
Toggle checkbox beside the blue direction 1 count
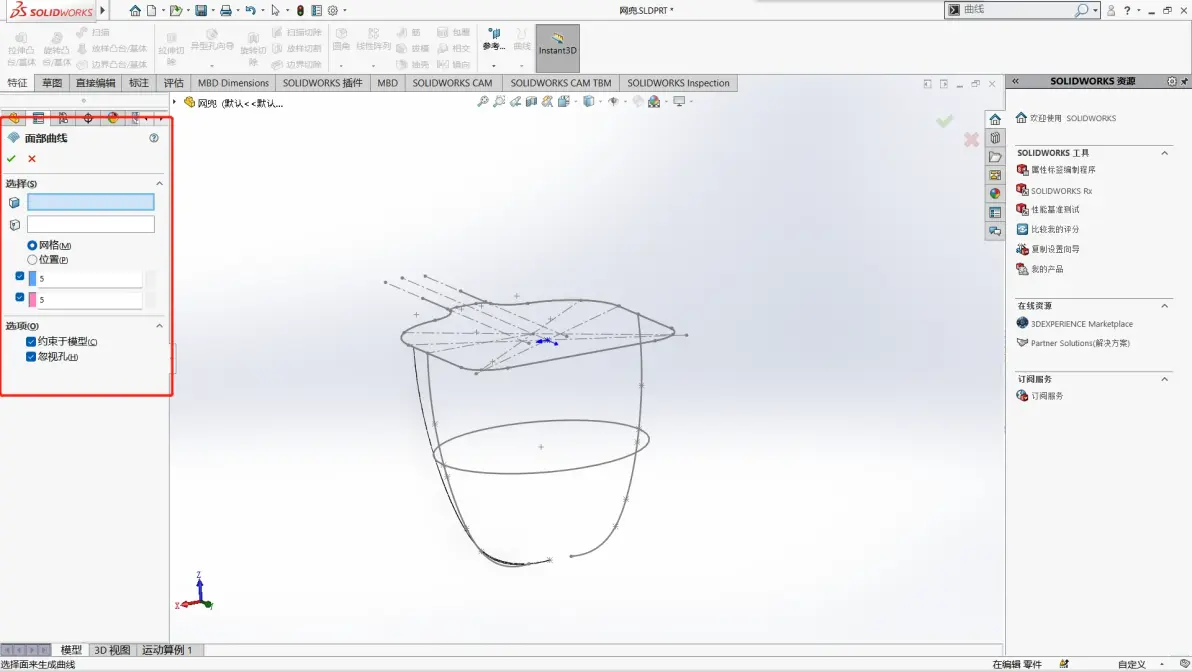(20, 277)
